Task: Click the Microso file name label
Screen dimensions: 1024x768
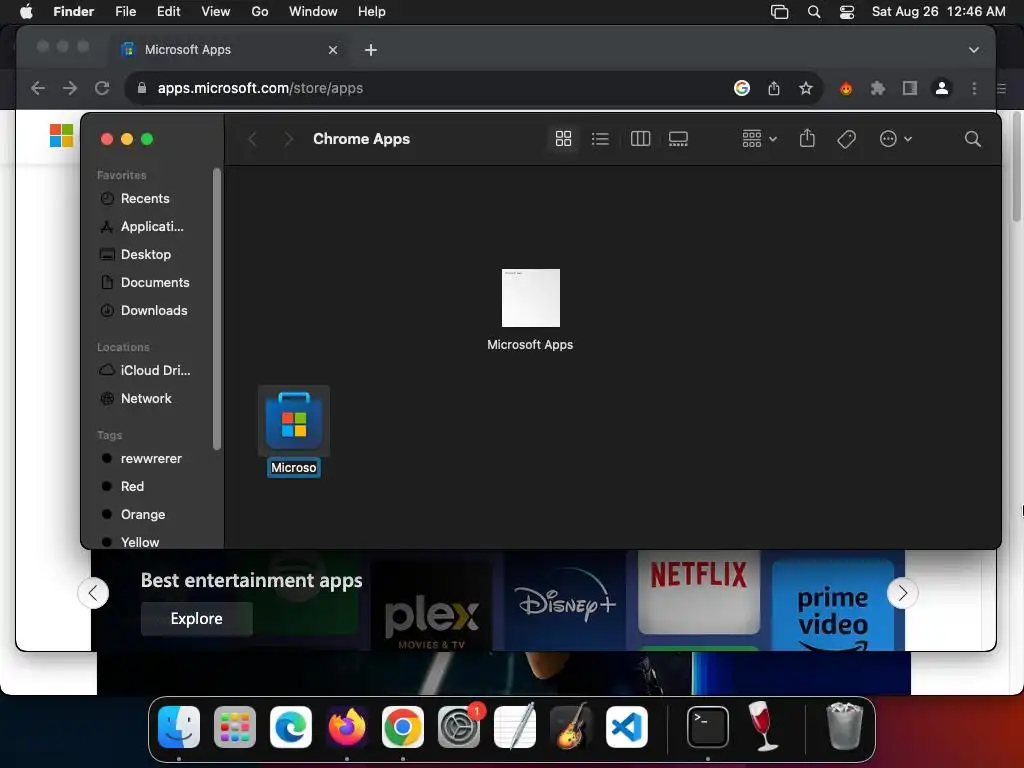Action: (294, 468)
